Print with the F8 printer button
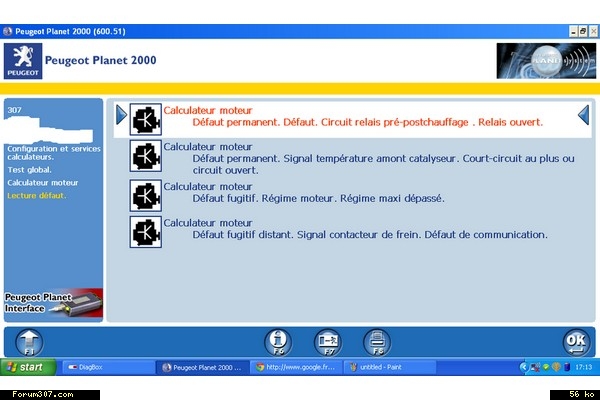Image resolution: width=600 pixels, height=400 pixels. coord(377,342)
